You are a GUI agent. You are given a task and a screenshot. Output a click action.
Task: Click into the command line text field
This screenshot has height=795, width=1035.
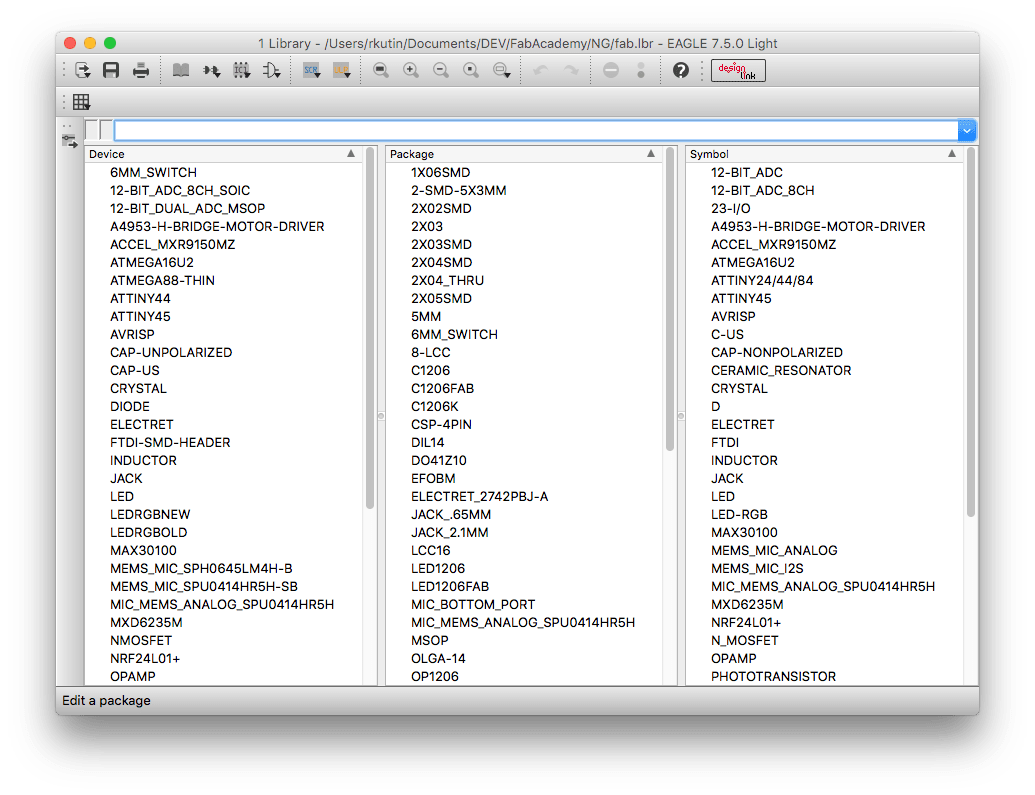536,131
